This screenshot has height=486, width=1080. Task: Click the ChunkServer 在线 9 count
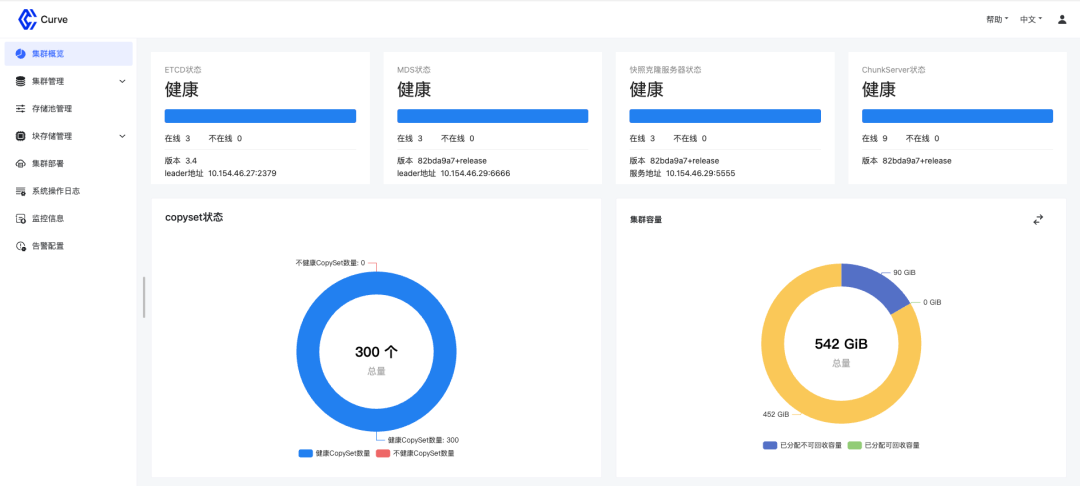pyautogui.click(x=875, y=138)
